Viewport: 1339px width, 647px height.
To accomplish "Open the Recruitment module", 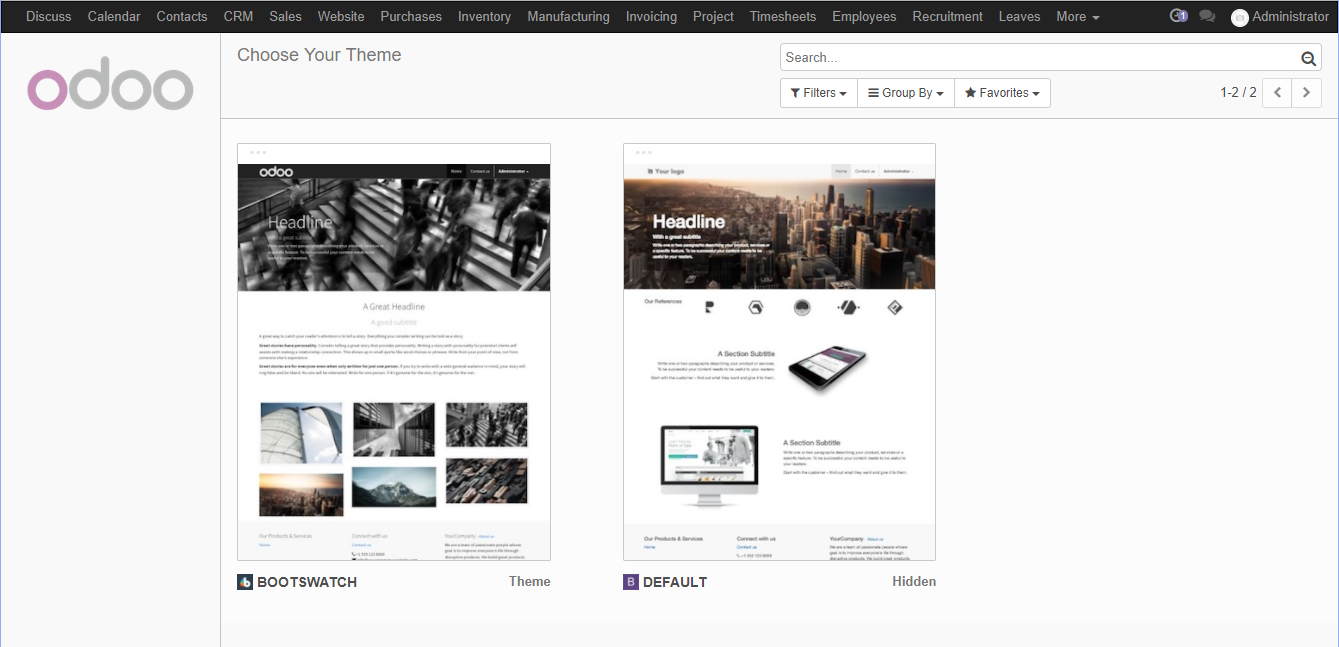I will pos(948,16).
